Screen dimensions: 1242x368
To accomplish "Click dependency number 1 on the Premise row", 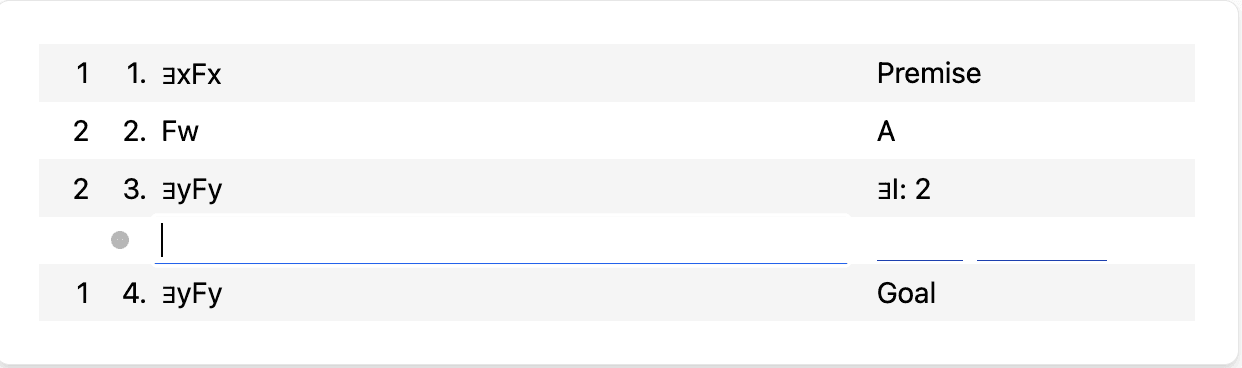I will pos(82,74).
